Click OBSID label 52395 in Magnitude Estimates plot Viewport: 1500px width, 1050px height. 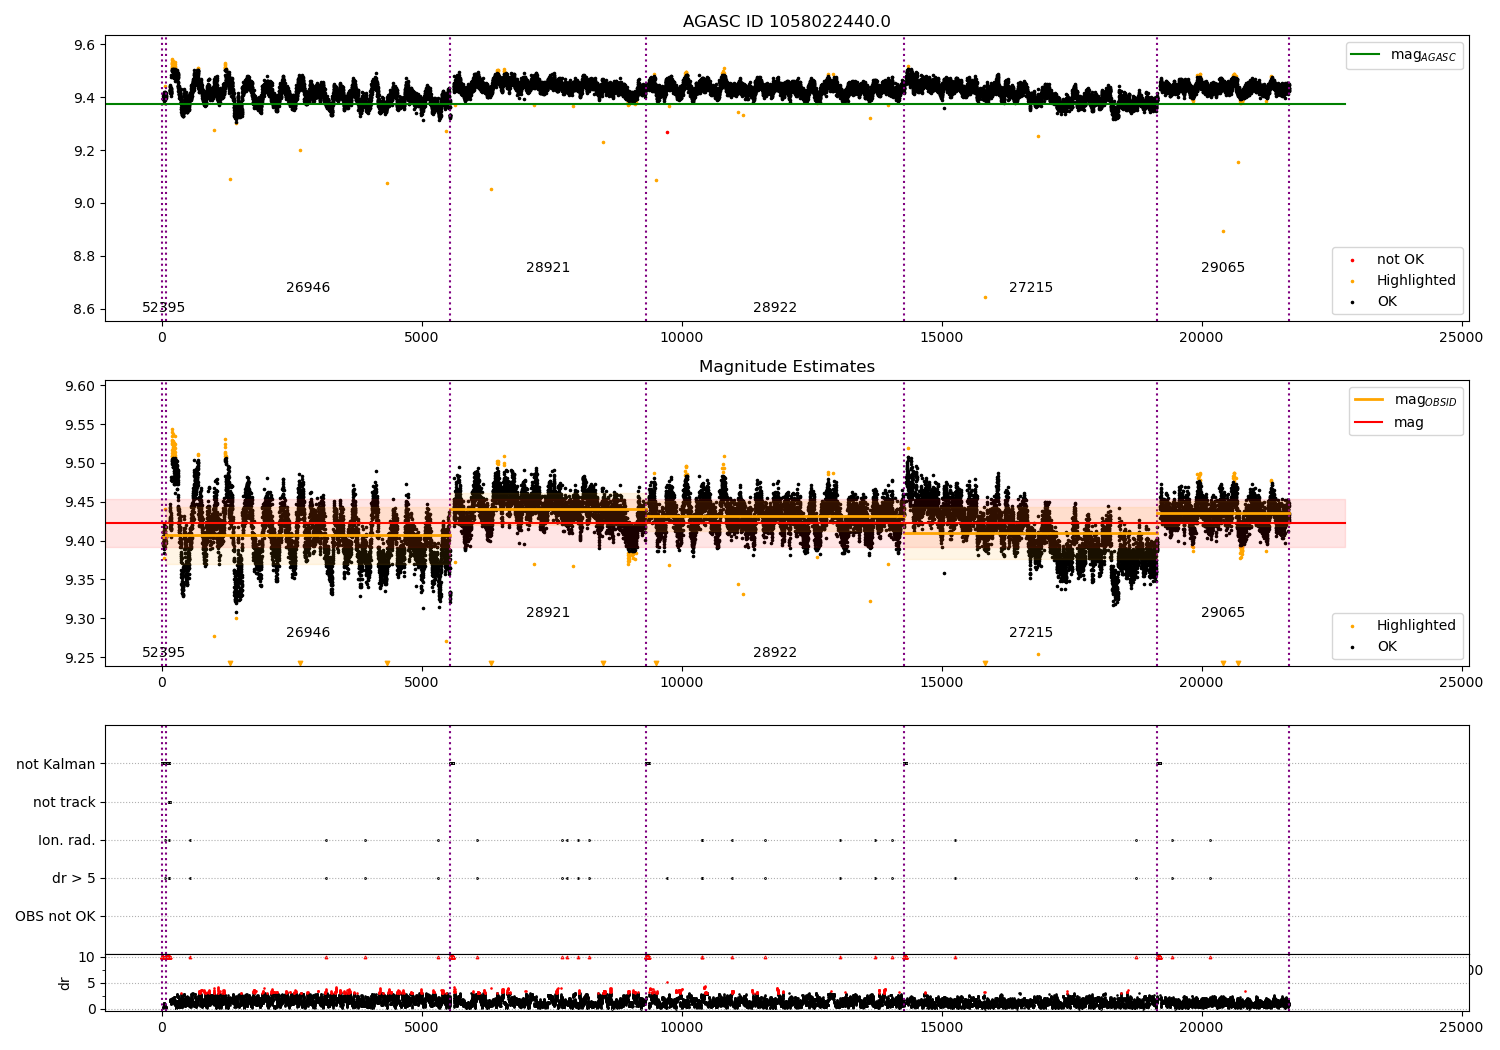coord(163,653)
